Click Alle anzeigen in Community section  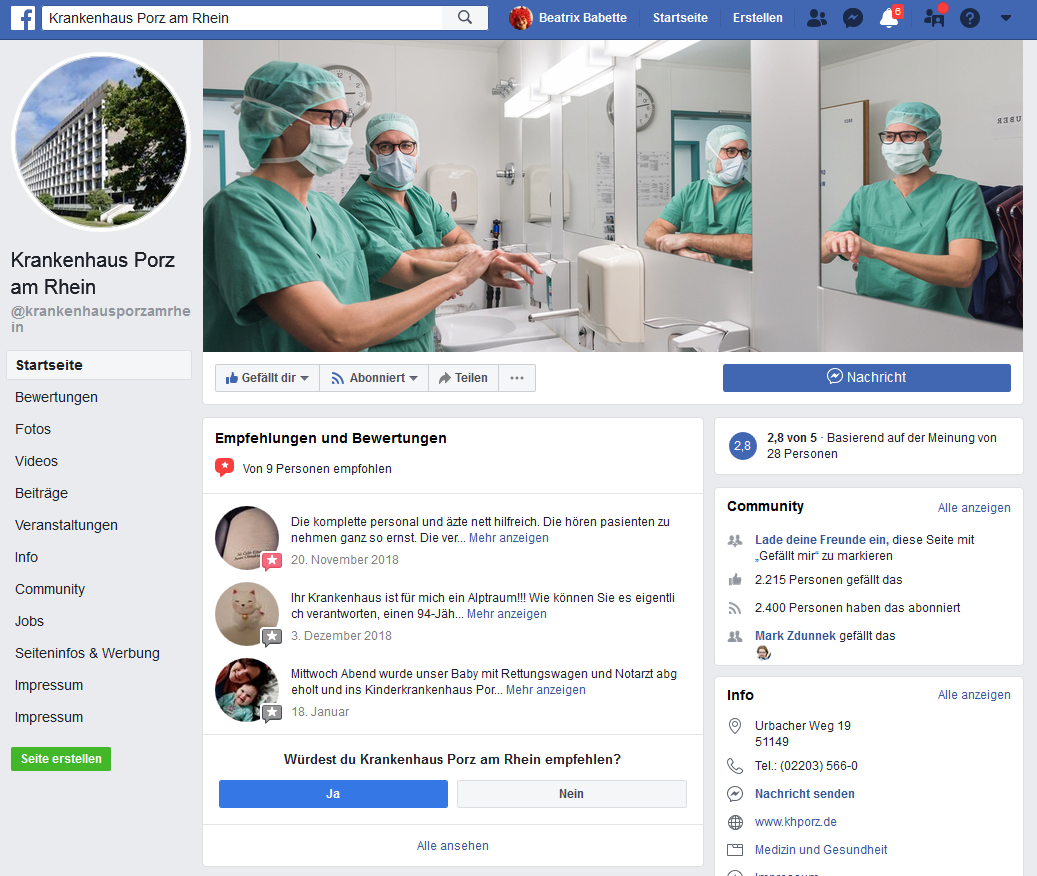974,508
